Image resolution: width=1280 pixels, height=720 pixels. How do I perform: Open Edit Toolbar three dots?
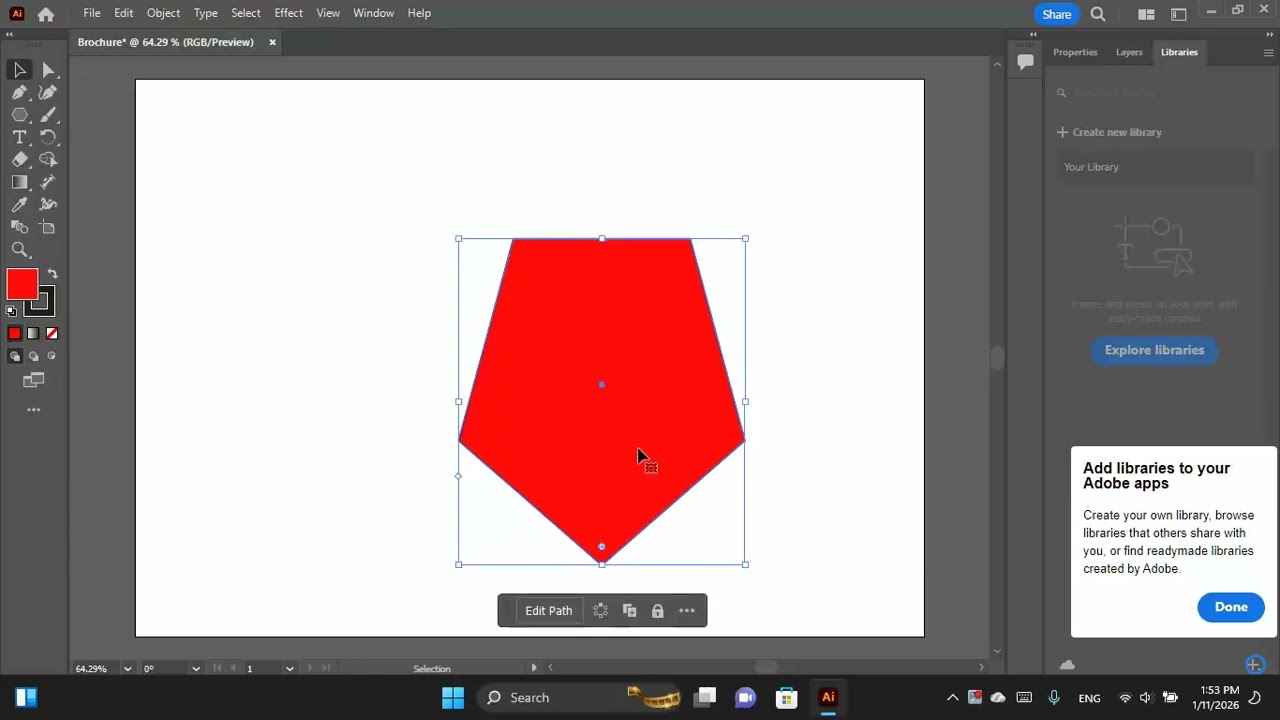click(34, 410)
